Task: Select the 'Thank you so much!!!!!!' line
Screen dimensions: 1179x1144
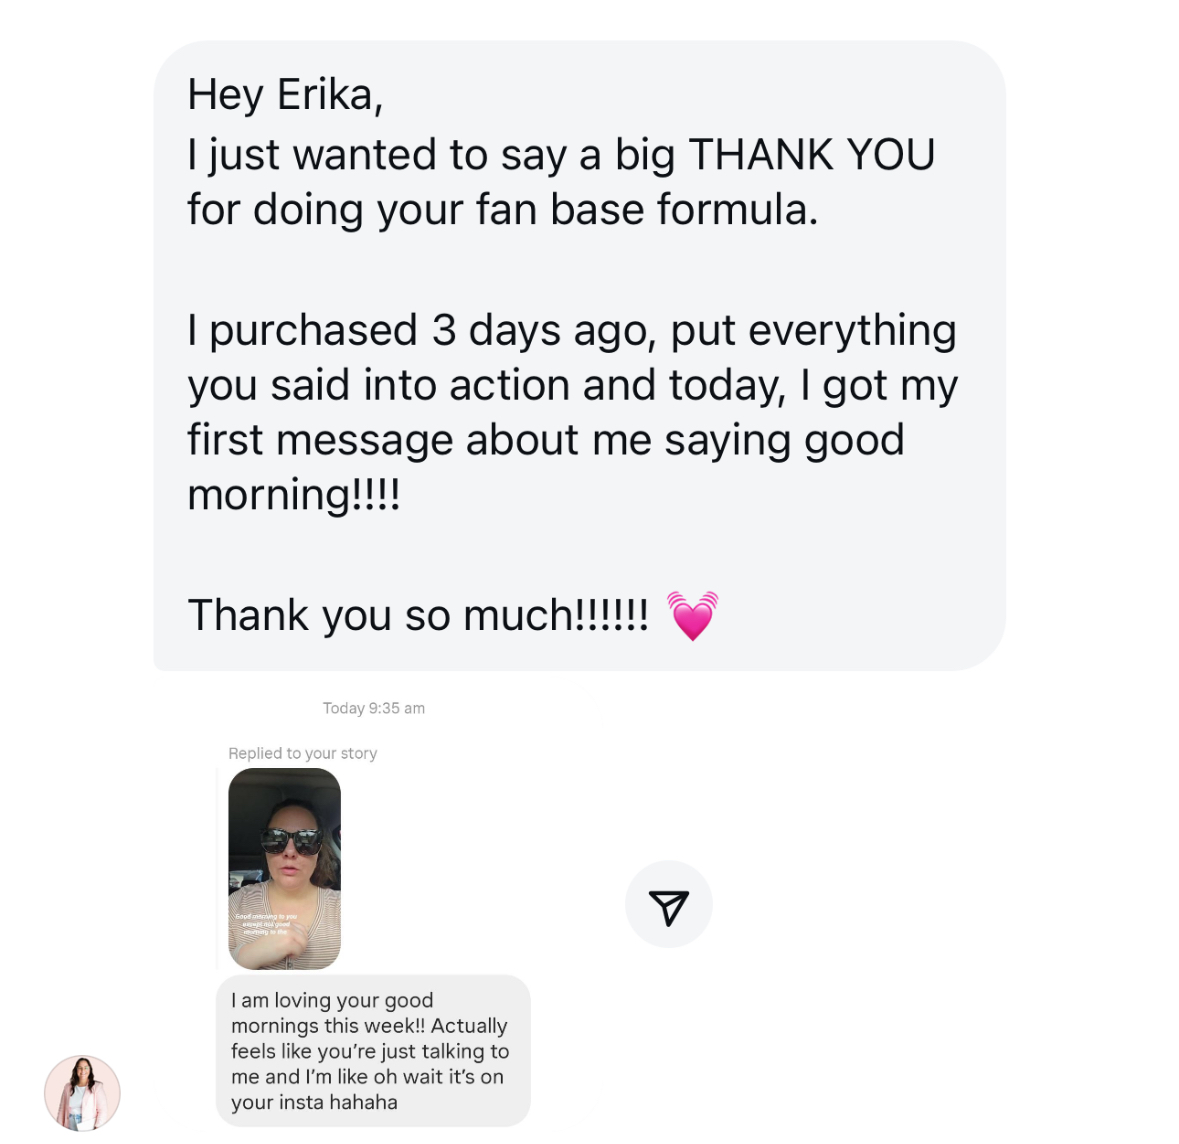Action: (418, 615)
